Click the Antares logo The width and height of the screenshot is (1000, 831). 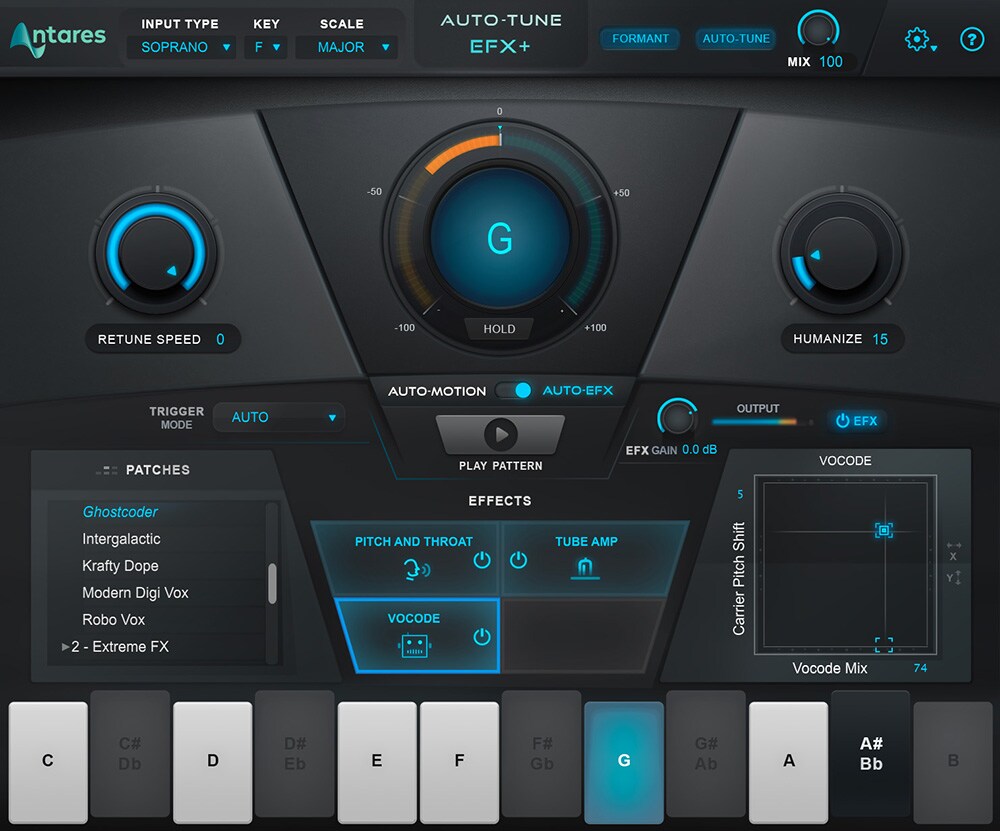click(58, 38)
